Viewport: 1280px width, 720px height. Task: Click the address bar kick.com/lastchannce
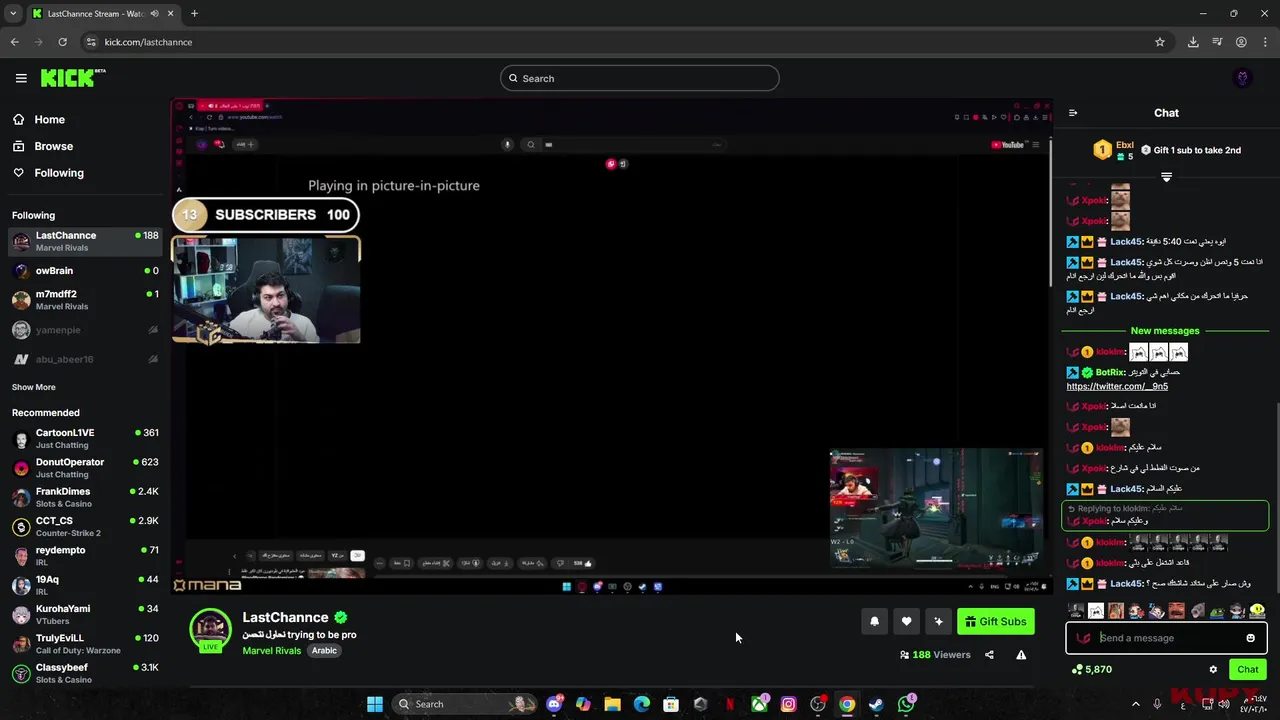point(148,42)
